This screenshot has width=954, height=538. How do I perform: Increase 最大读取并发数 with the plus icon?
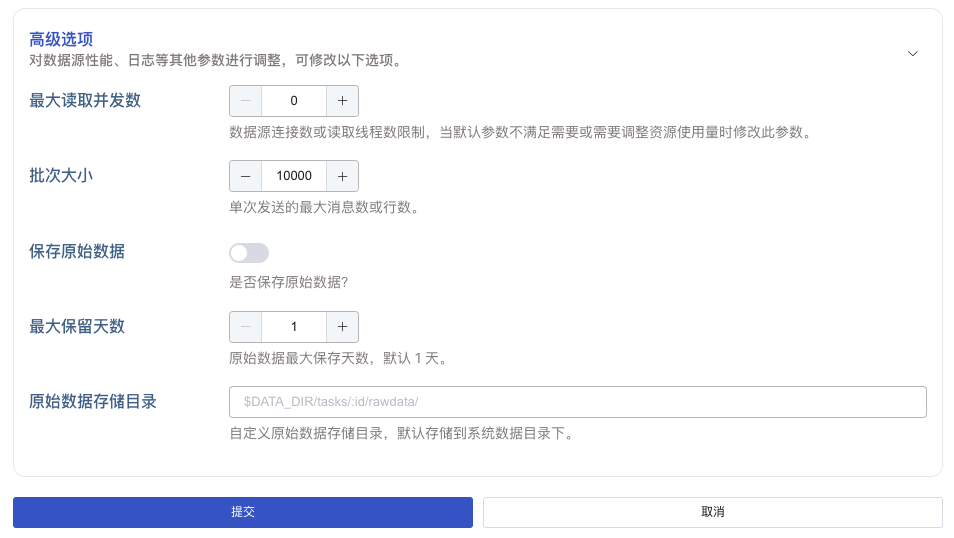(x=342, y=101)
